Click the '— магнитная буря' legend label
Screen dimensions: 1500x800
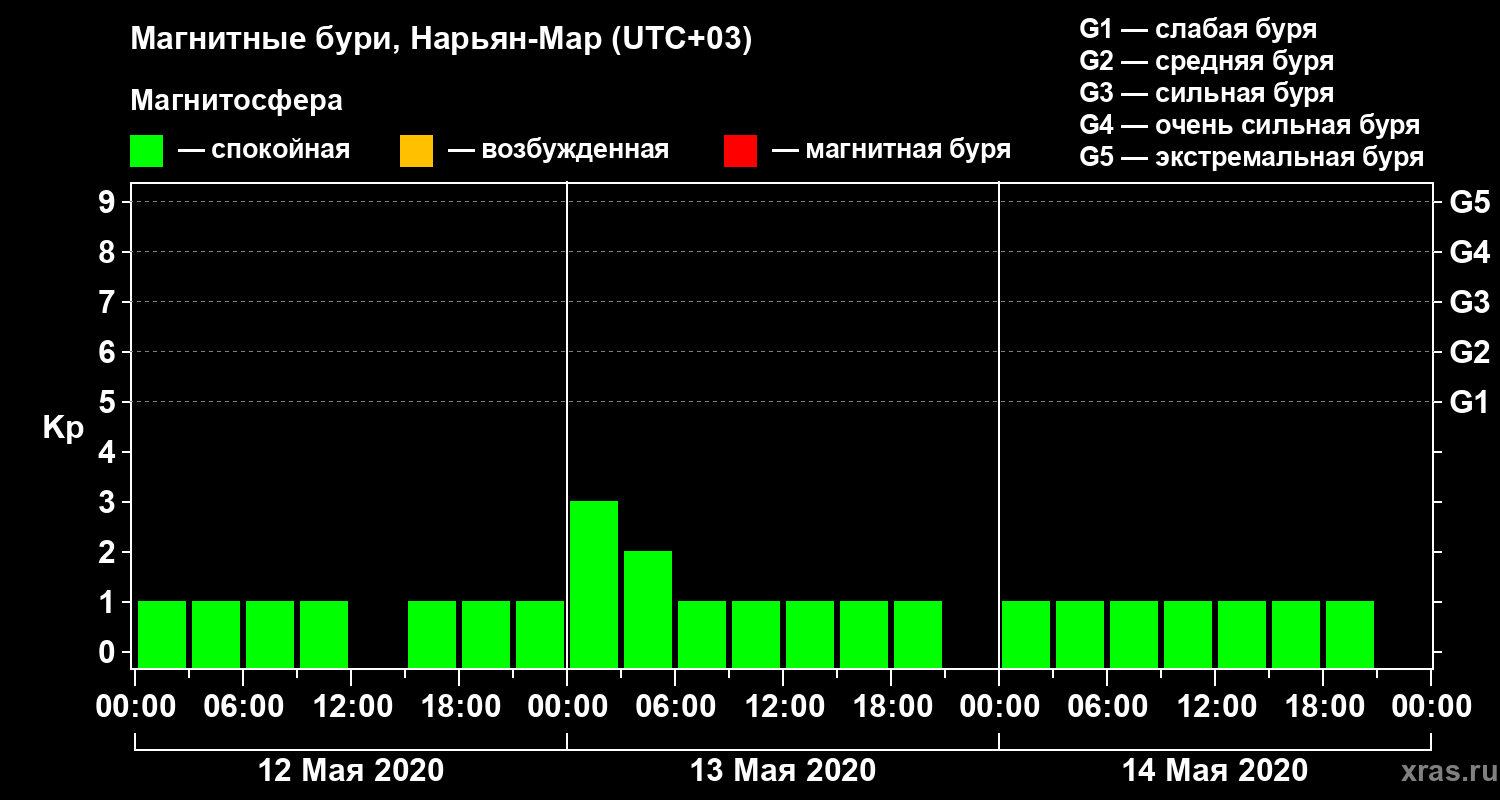tap(891, 150)
